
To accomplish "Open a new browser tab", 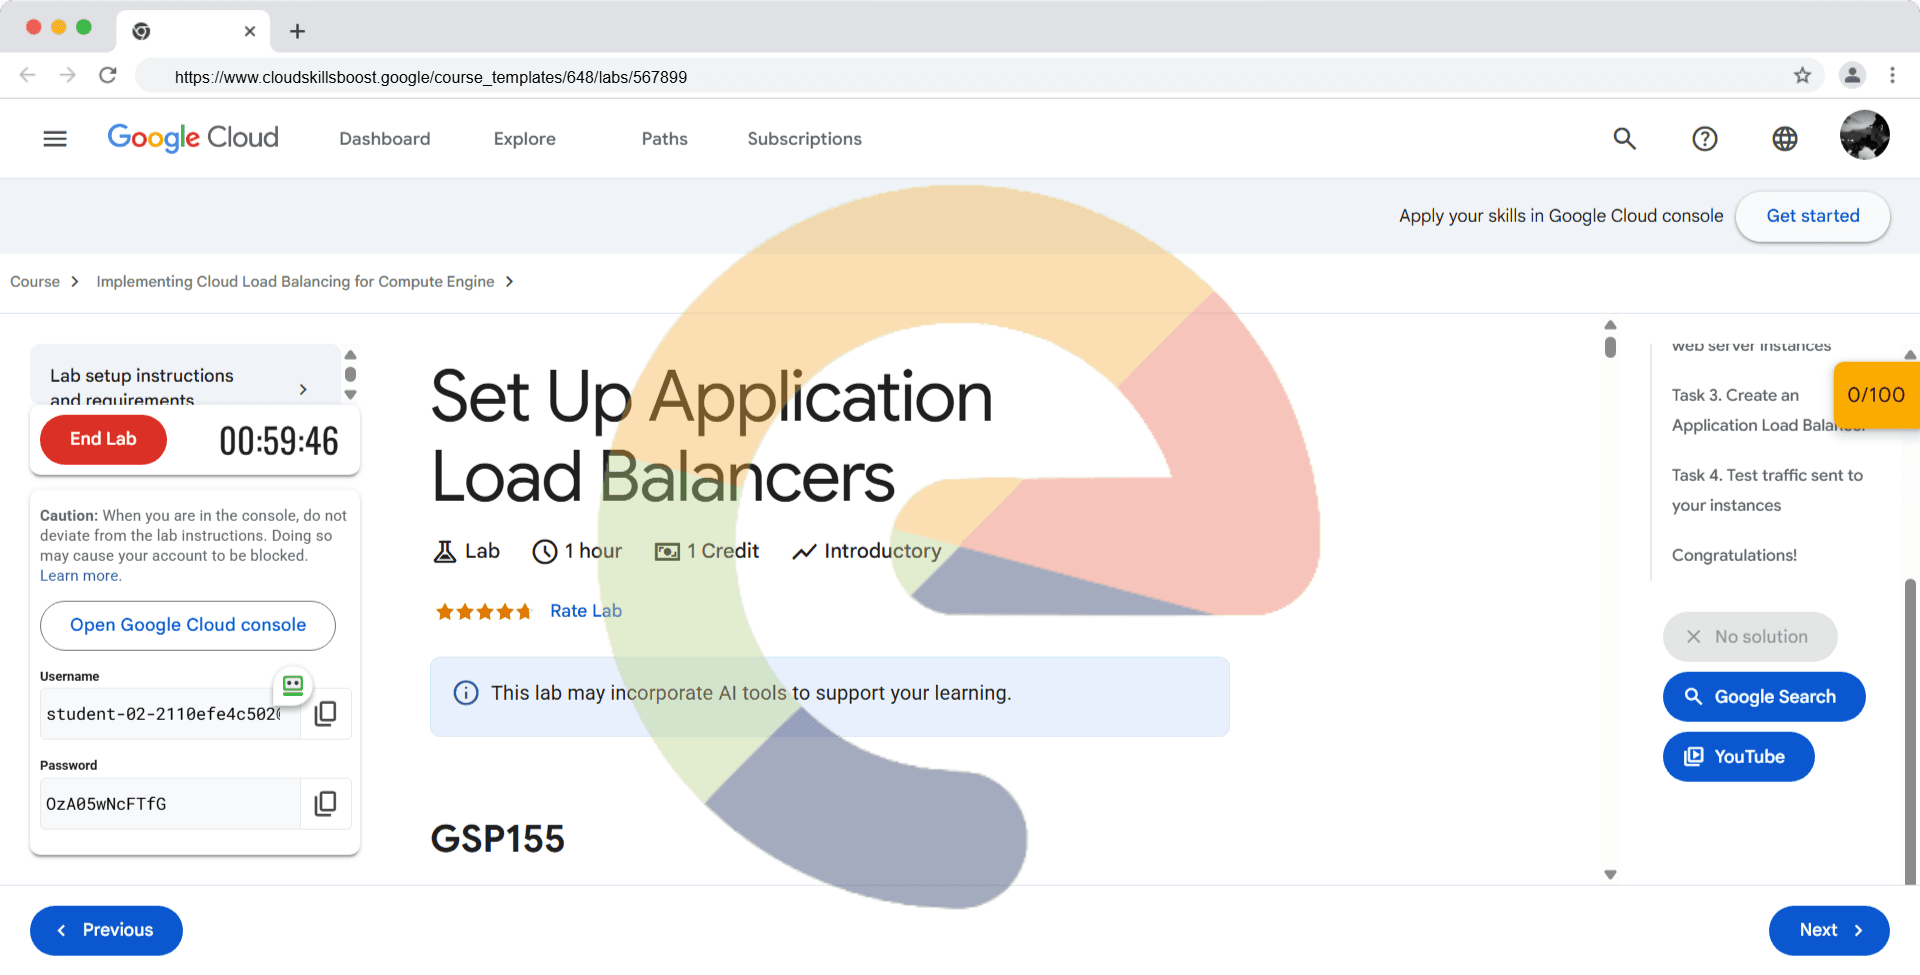I will 297,31.
